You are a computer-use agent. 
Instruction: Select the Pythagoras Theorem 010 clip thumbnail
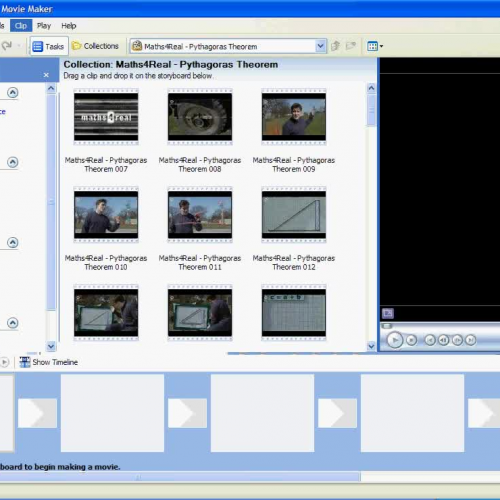pos(106,215)
